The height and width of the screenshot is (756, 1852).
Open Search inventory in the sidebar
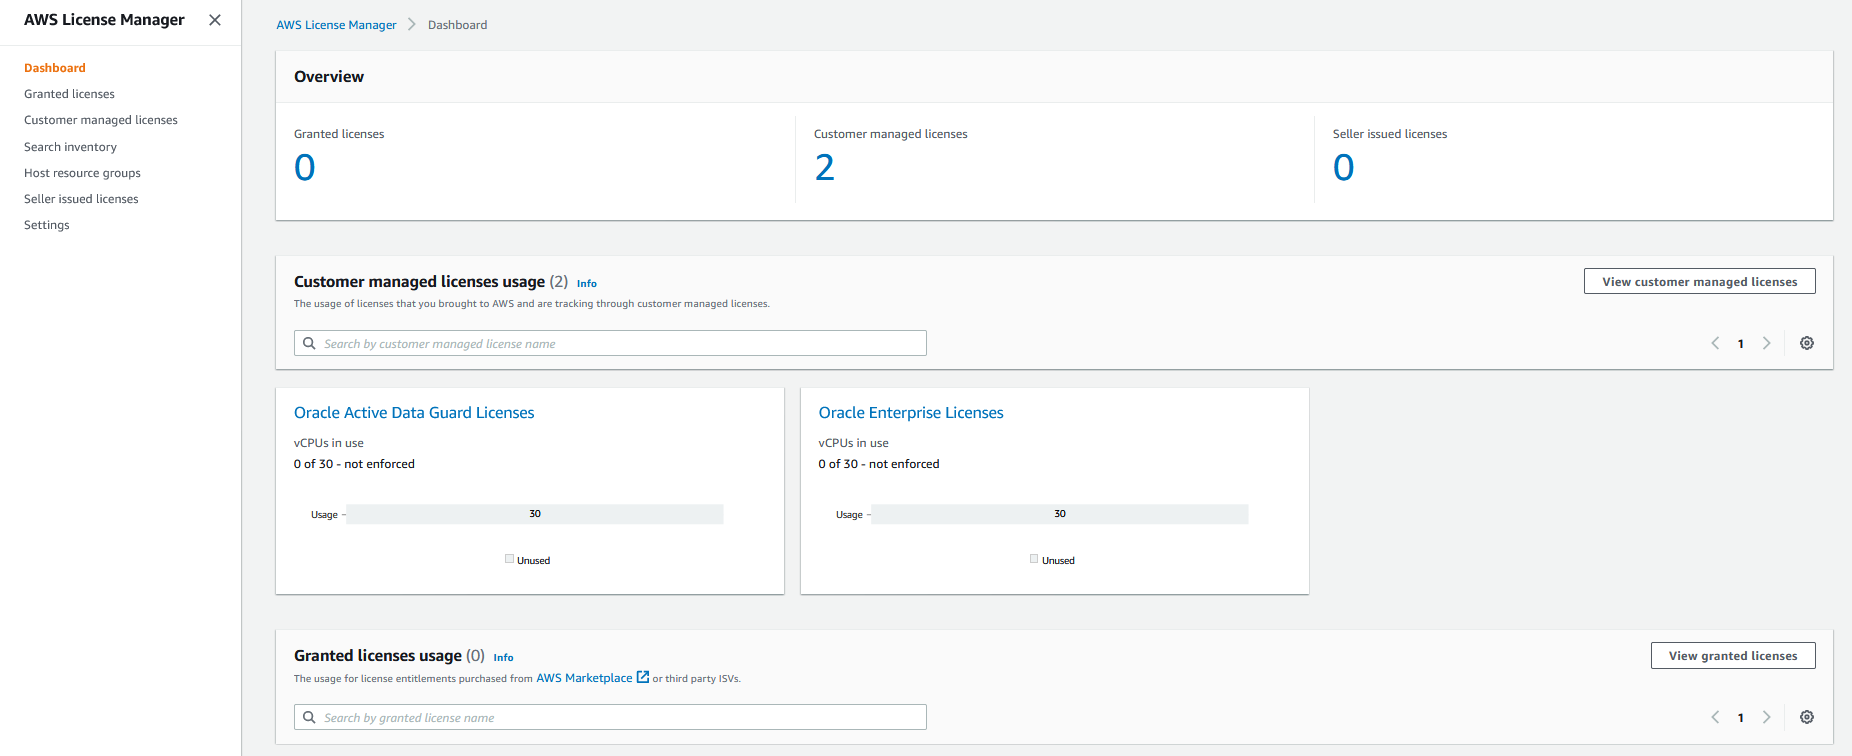point(70,147)
